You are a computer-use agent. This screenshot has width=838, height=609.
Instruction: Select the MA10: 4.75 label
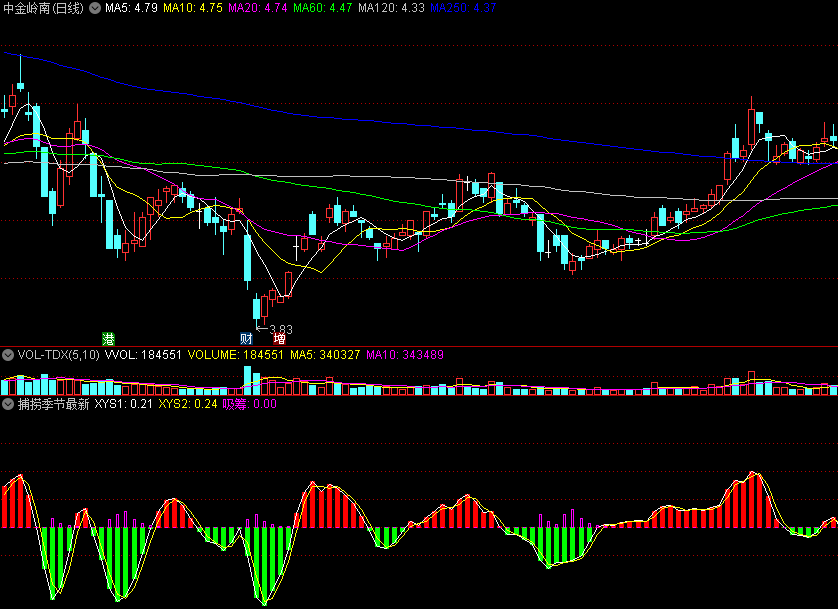[193, 8]
